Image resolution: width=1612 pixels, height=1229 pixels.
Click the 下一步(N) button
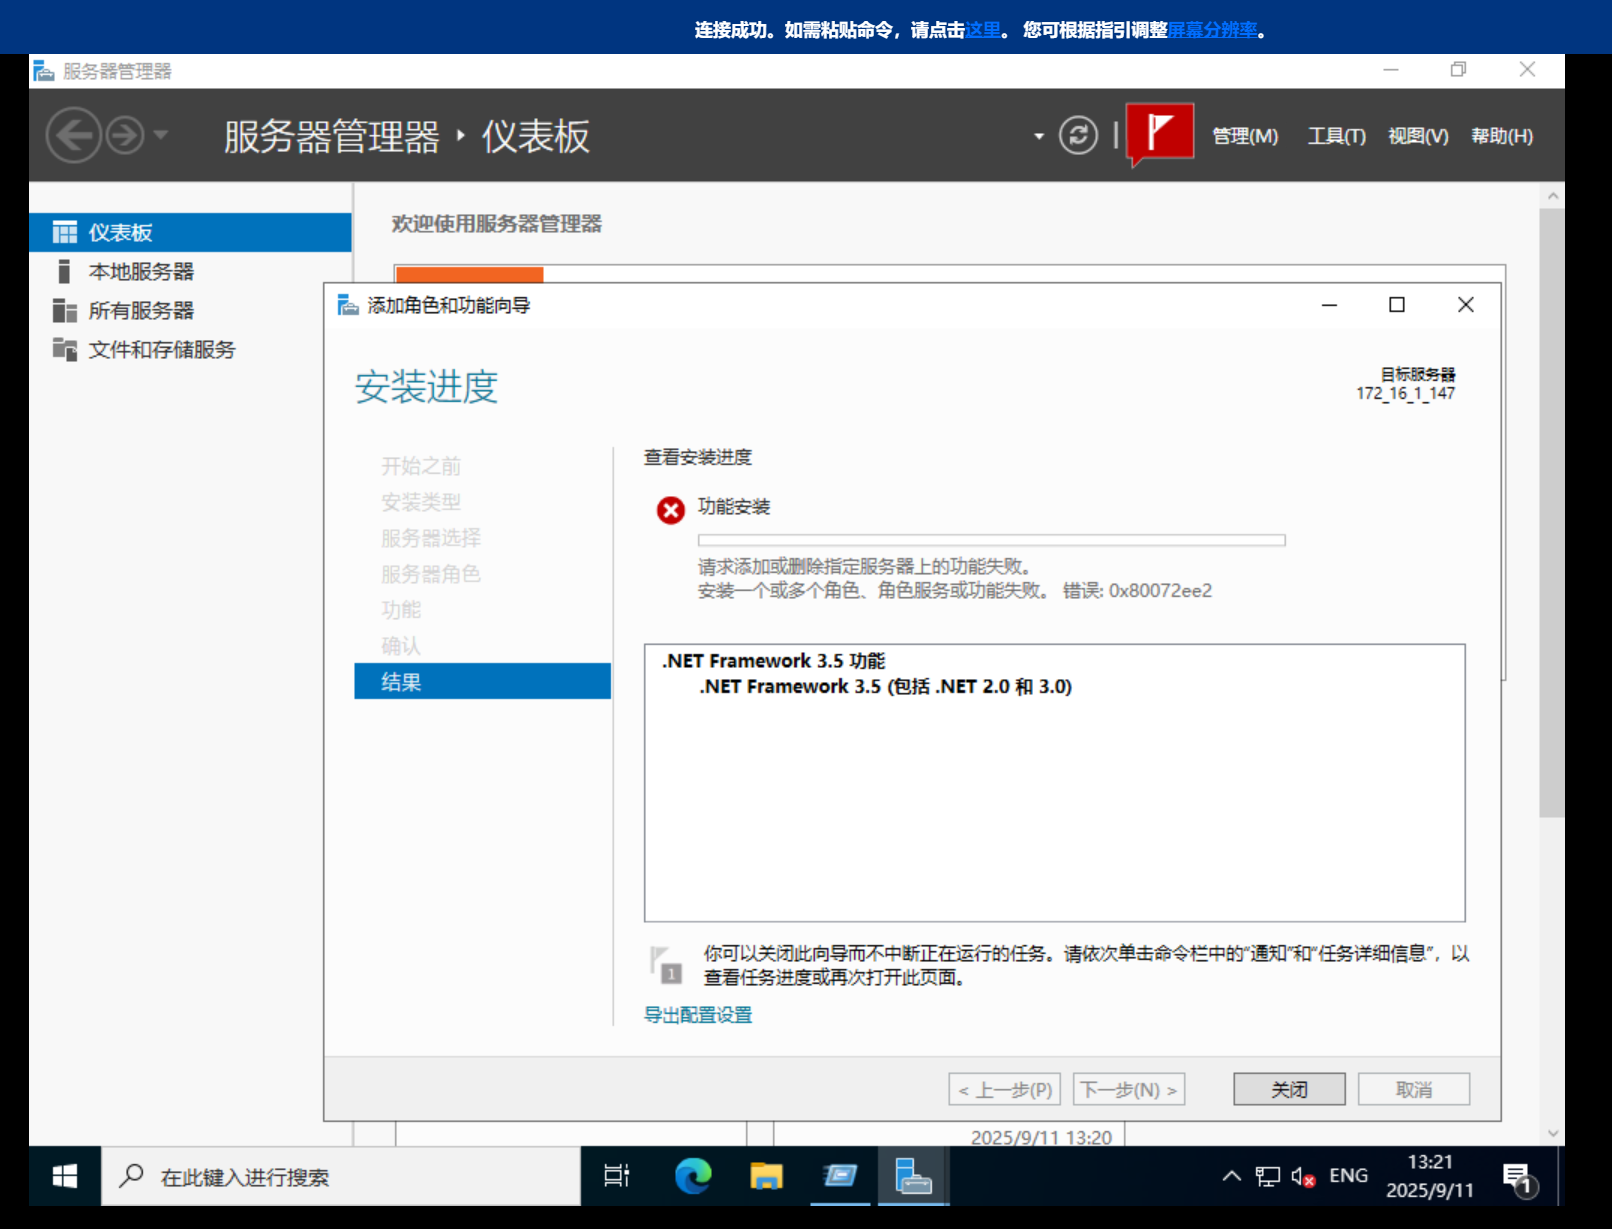[1128, 1089]
